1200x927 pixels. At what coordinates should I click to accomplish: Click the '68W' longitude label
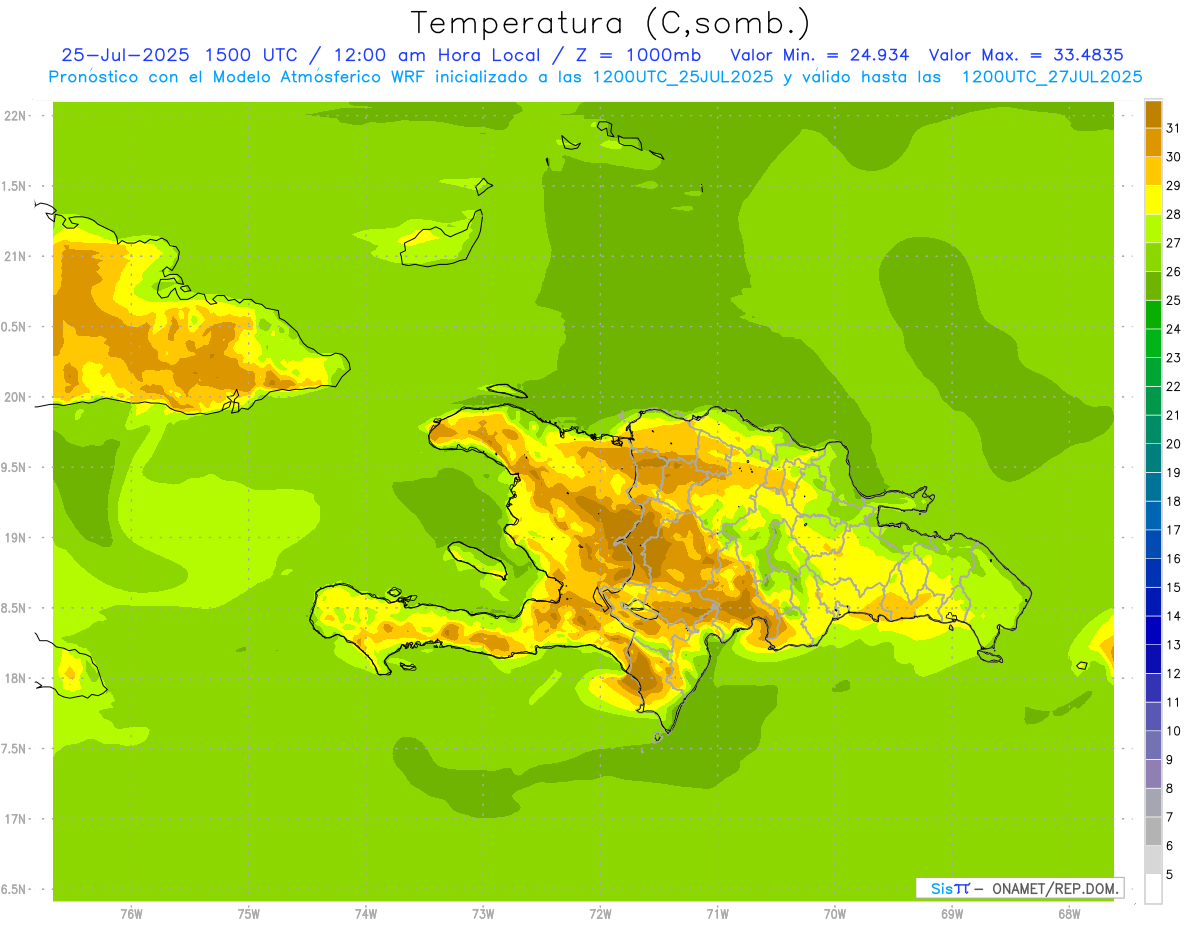(x=1069, y=914)
